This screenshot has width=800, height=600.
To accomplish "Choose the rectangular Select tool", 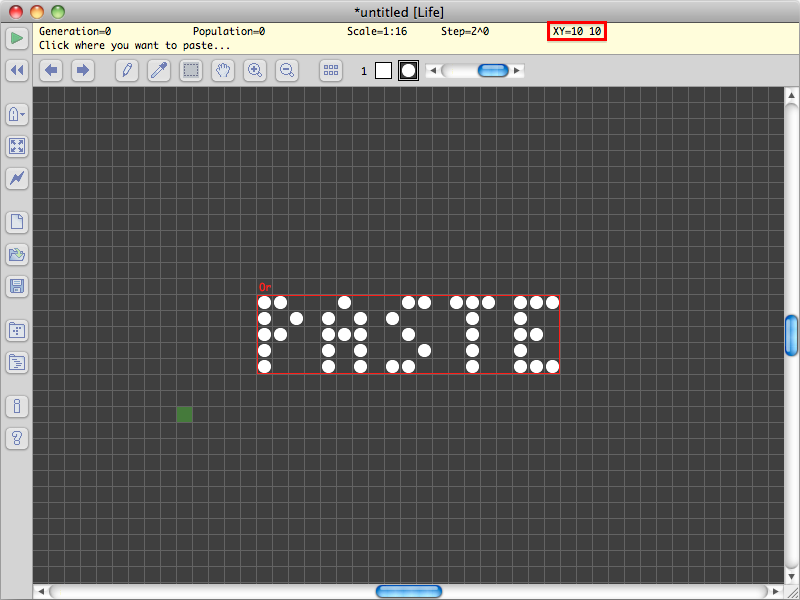I will pos(191,70).
